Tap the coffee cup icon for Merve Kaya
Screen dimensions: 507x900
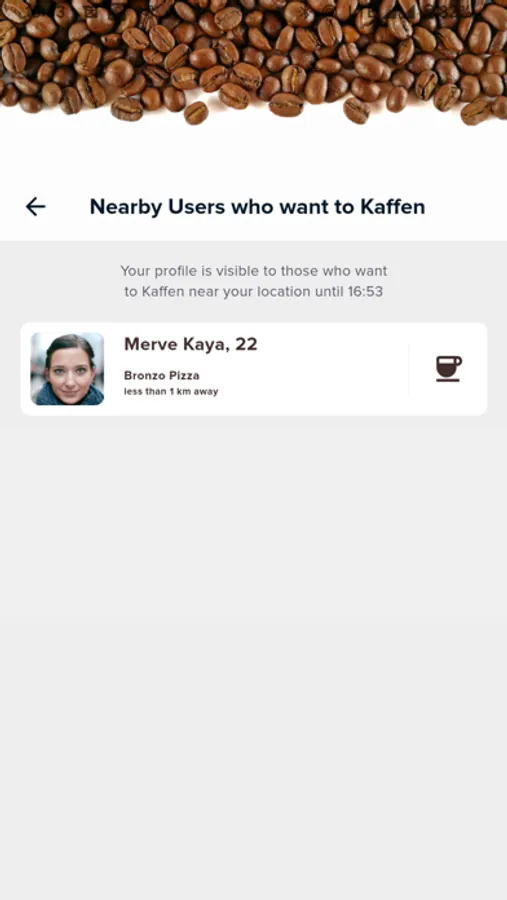point(448,368)
